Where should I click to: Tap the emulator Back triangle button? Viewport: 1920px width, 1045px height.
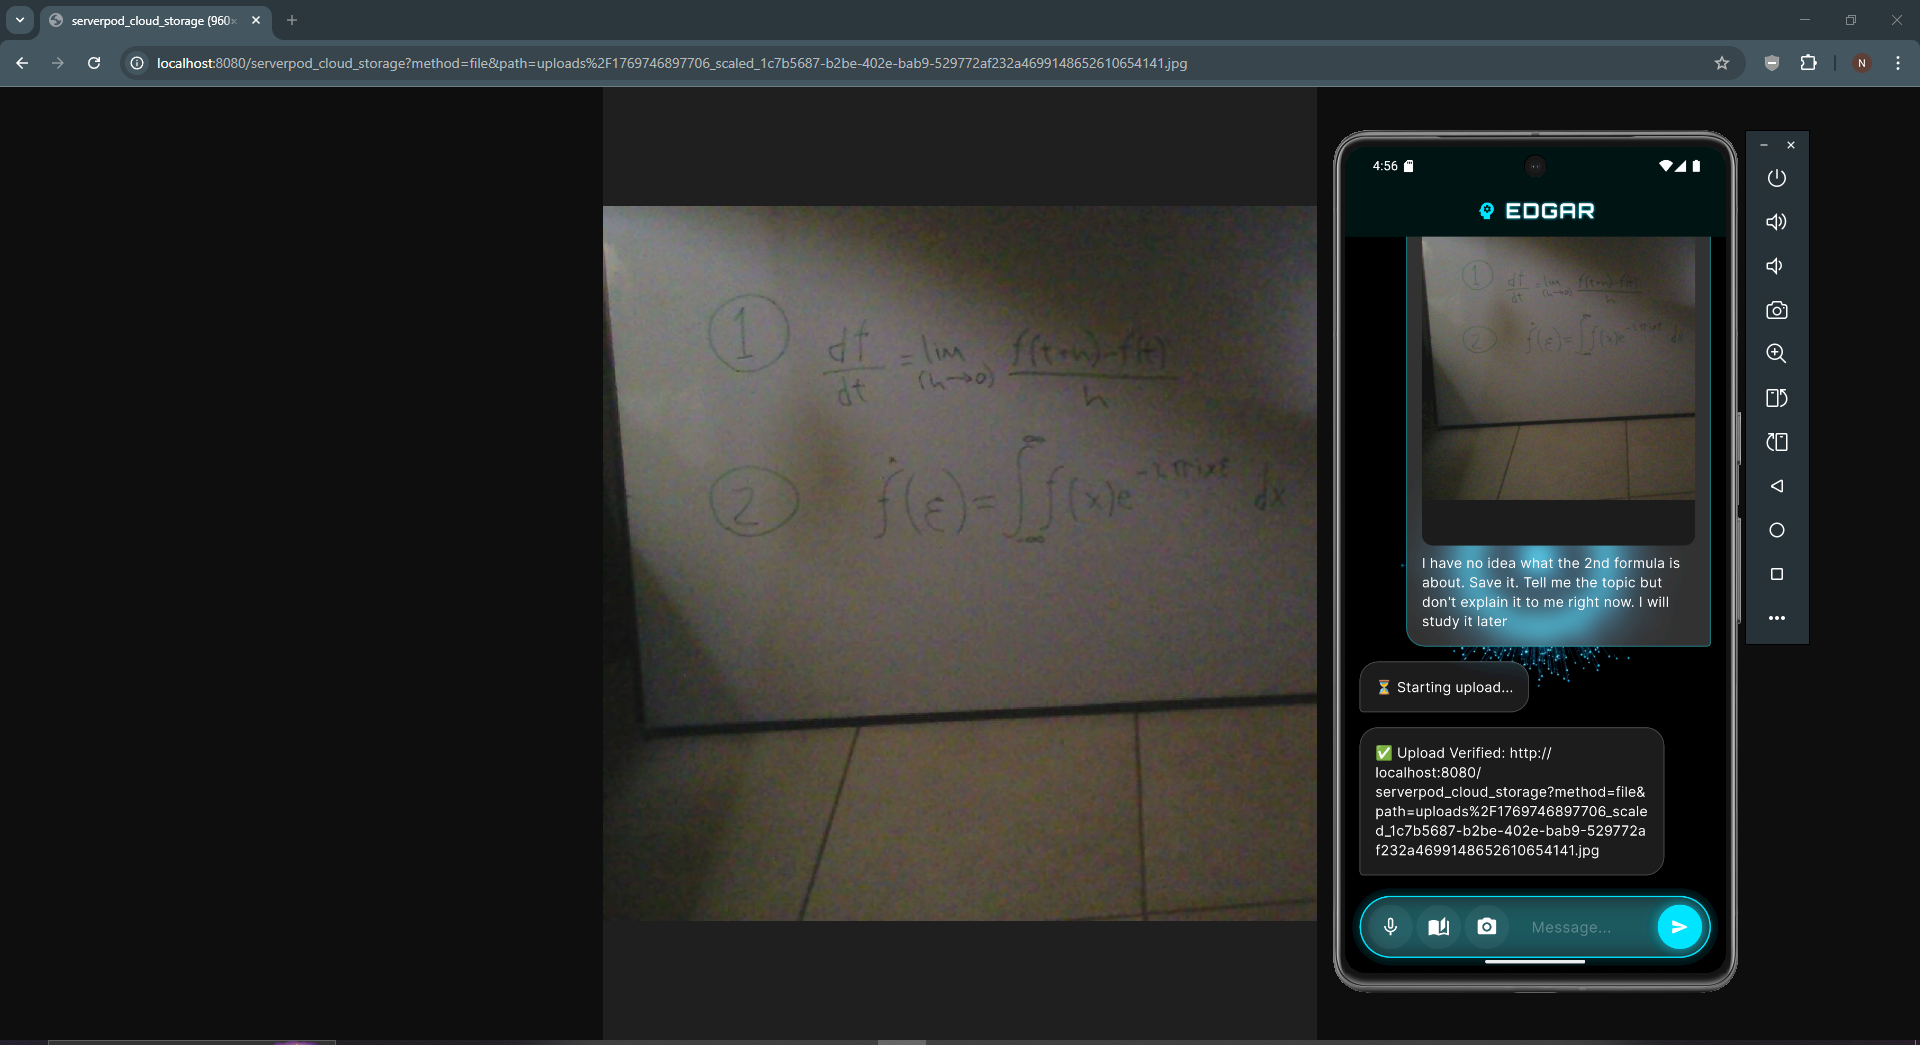1777,486
